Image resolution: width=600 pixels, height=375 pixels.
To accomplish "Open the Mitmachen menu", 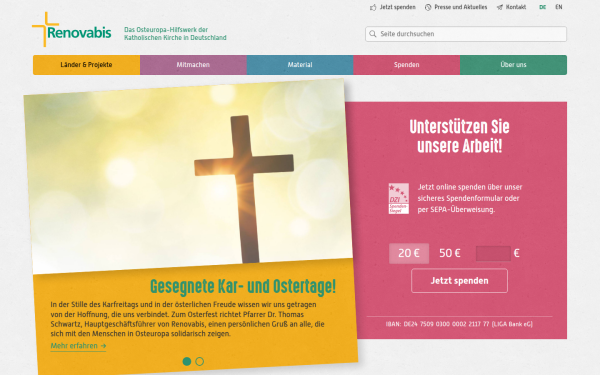I will pos(193,65).
